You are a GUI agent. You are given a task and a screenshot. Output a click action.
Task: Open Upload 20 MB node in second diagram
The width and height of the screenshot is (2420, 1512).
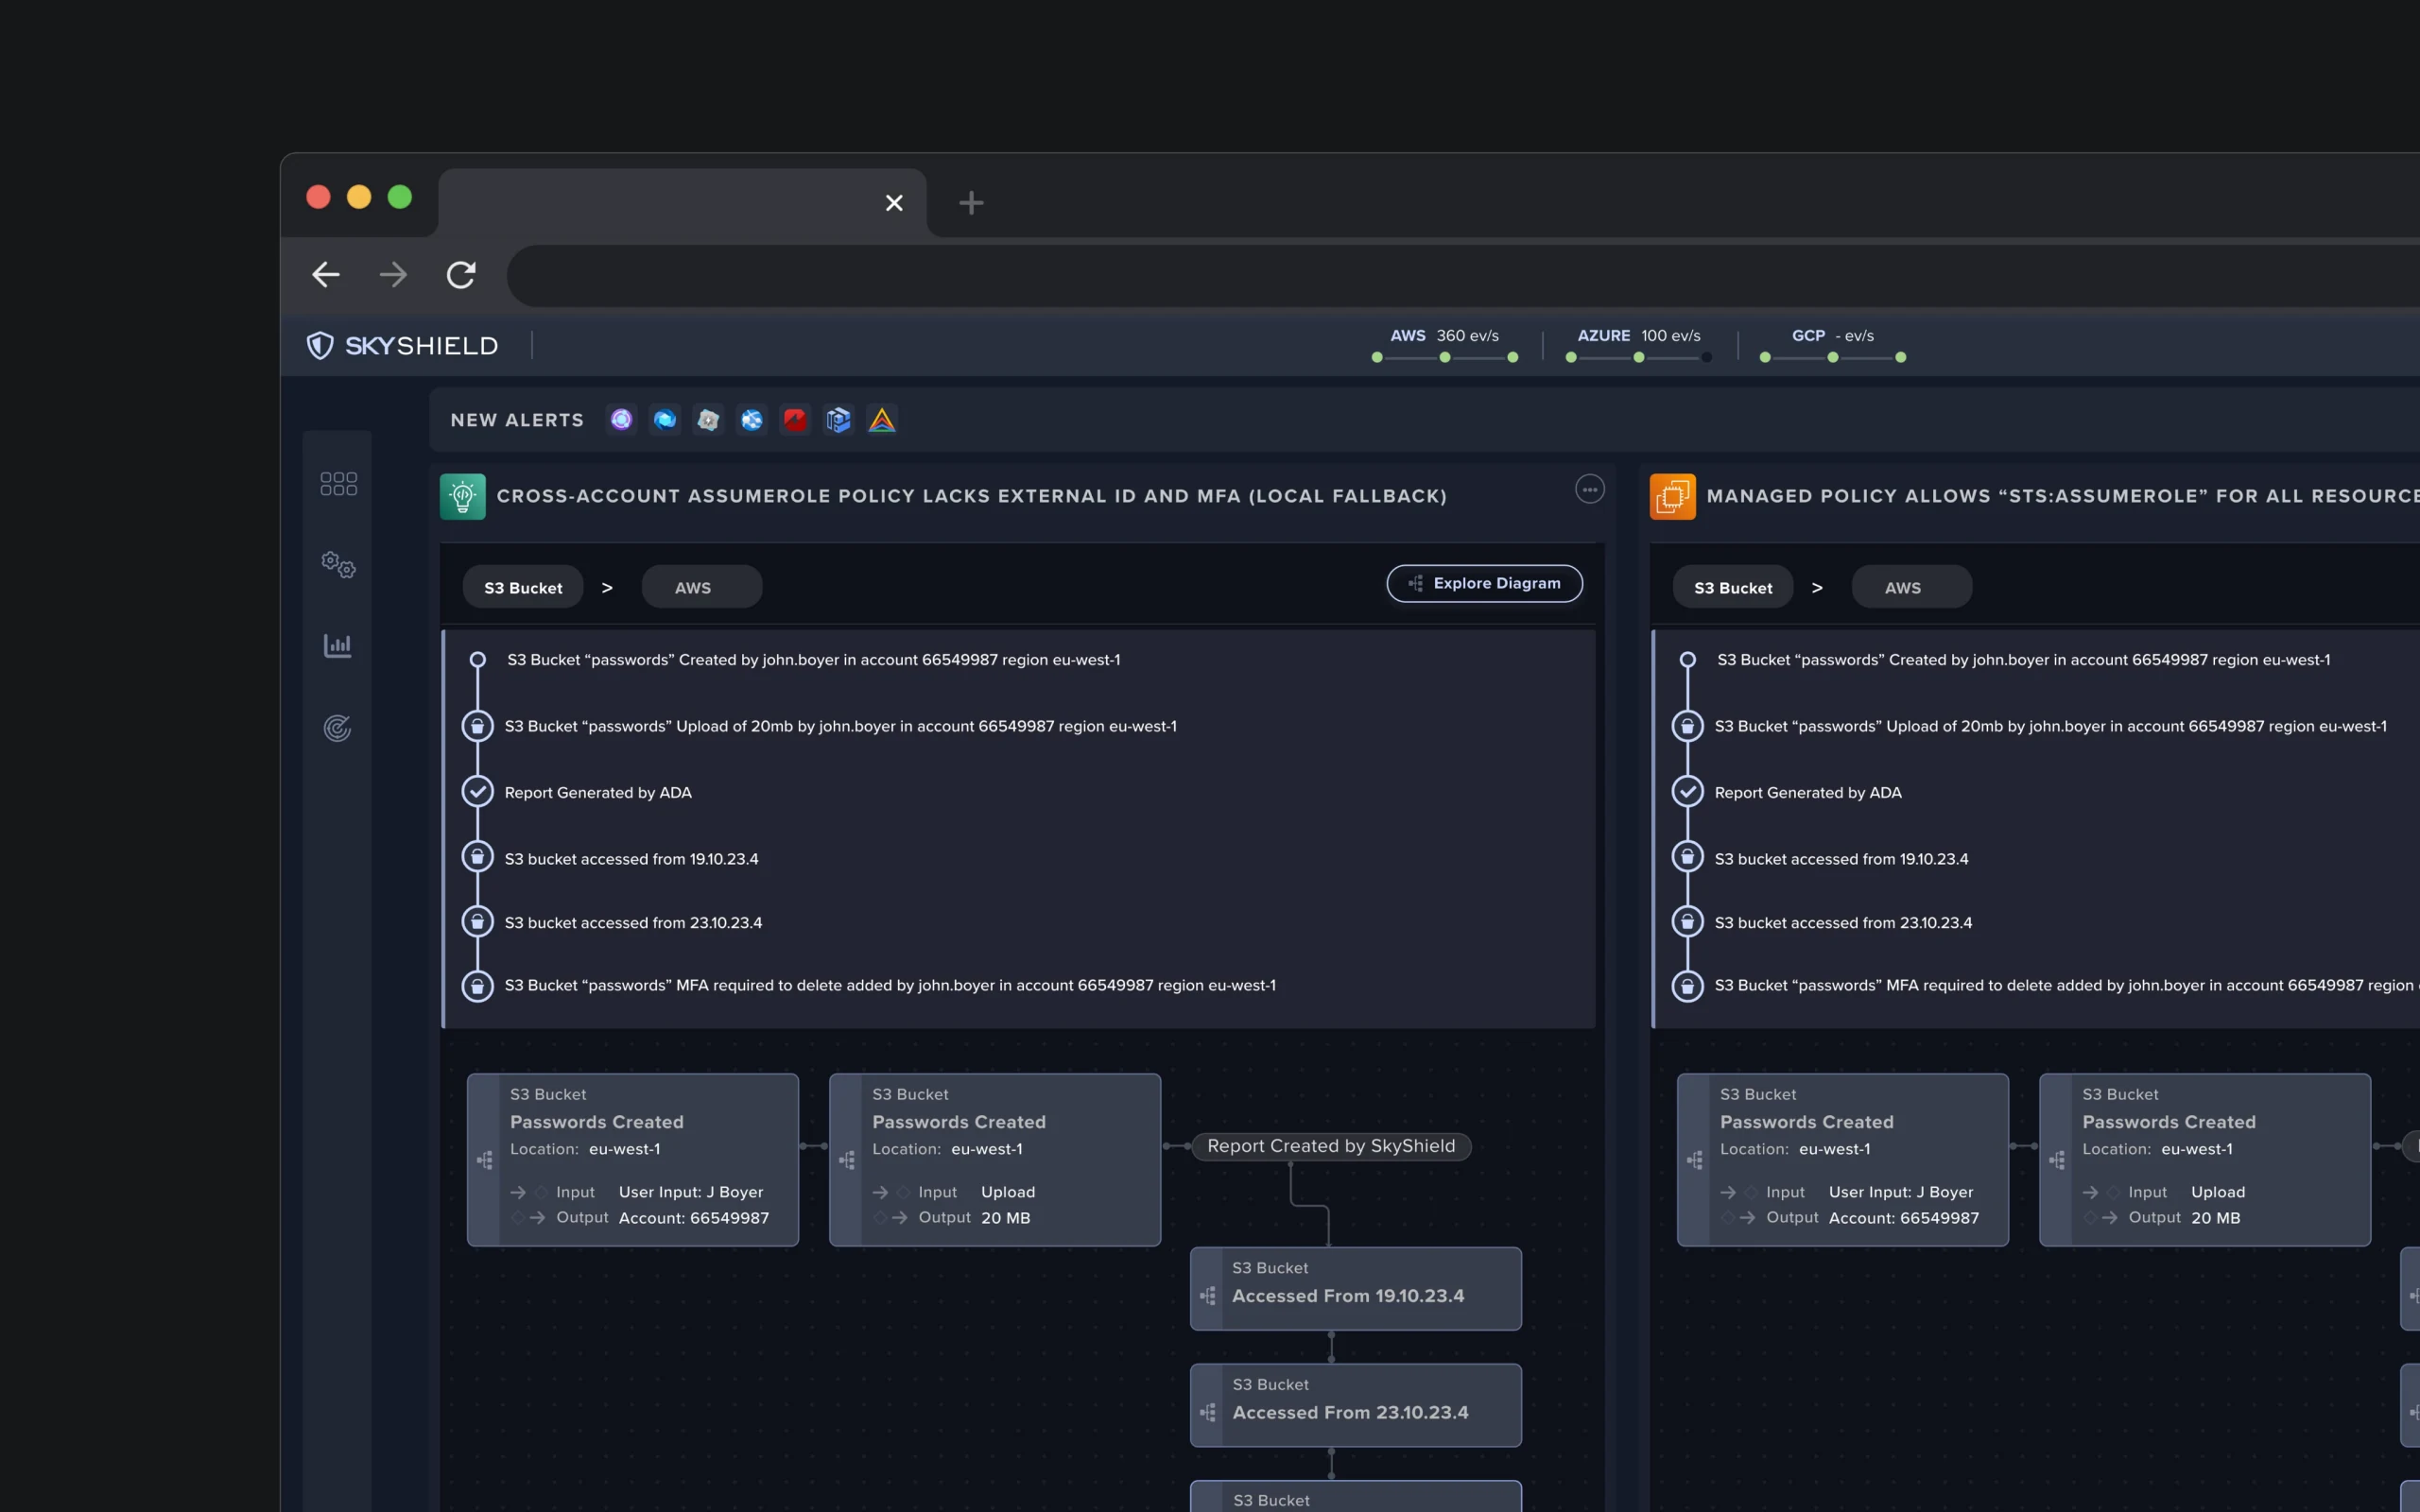2205,1160
